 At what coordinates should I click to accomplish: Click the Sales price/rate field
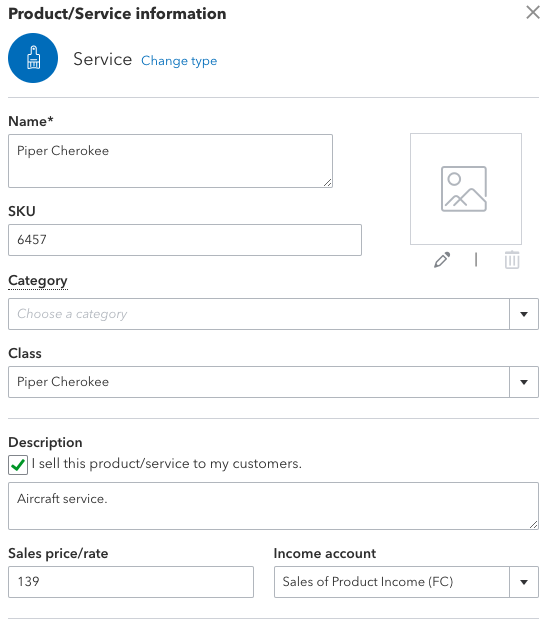tap(131, 582)
